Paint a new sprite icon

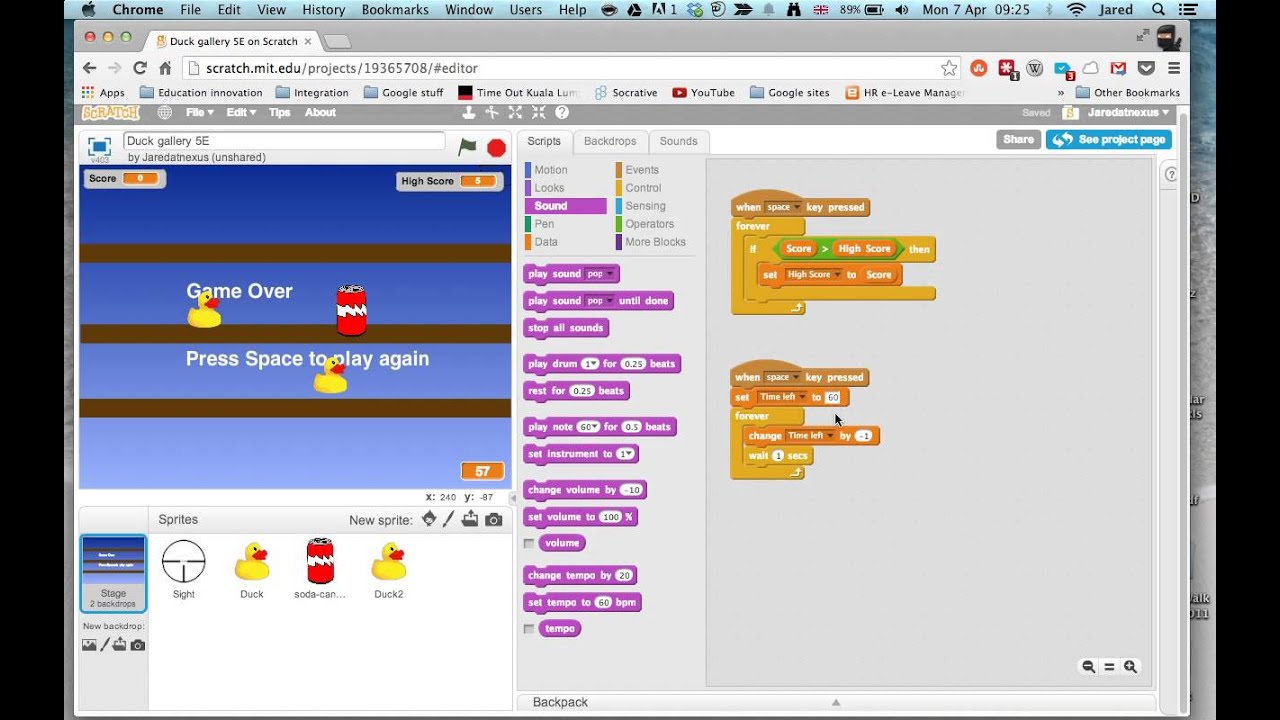[x=449, y=519]
